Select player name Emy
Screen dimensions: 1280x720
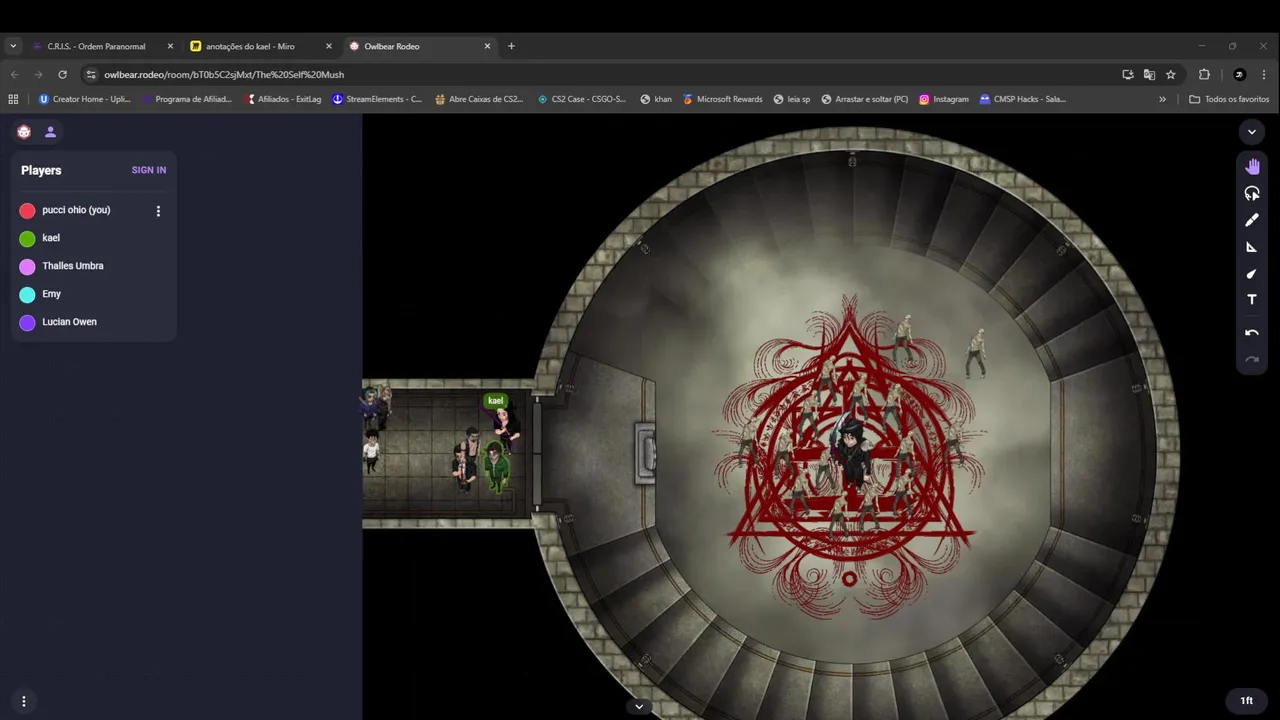(x=51, y=294)
